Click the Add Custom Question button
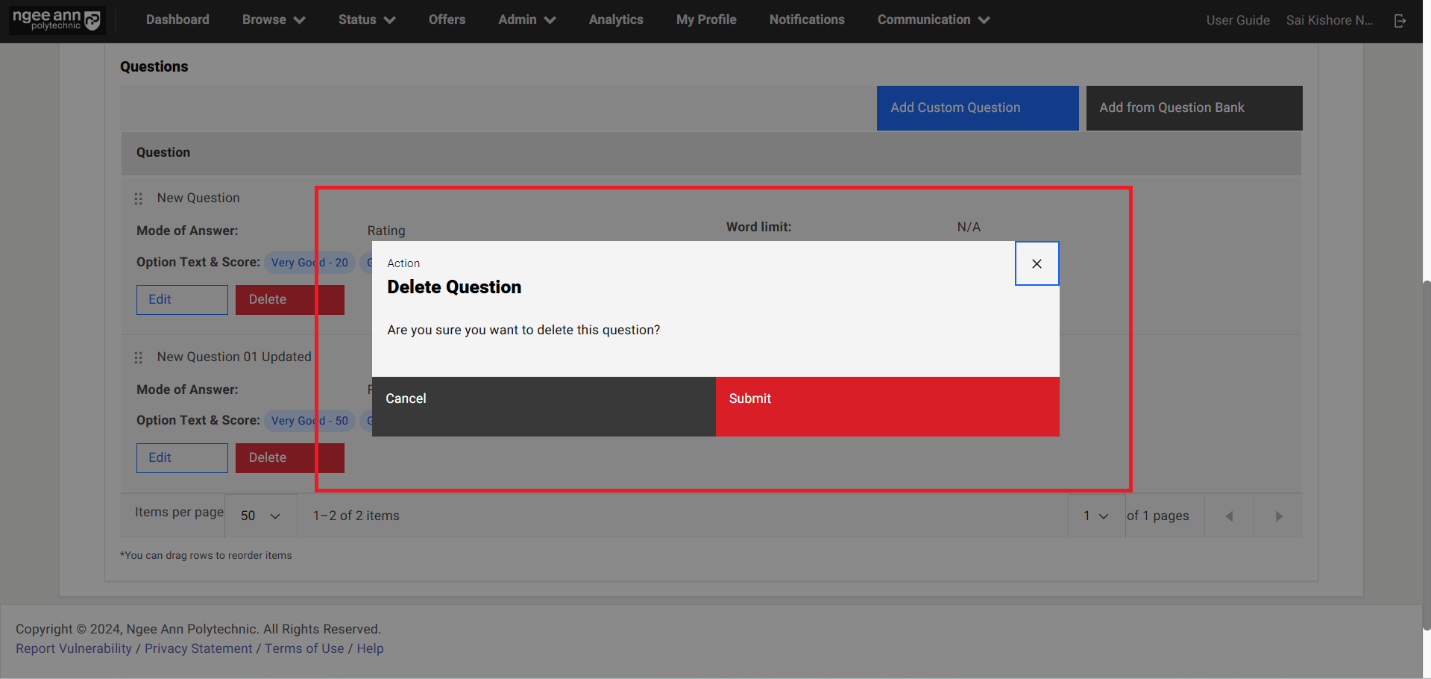This screenshot has width=1431, height=679. (977, 108)
